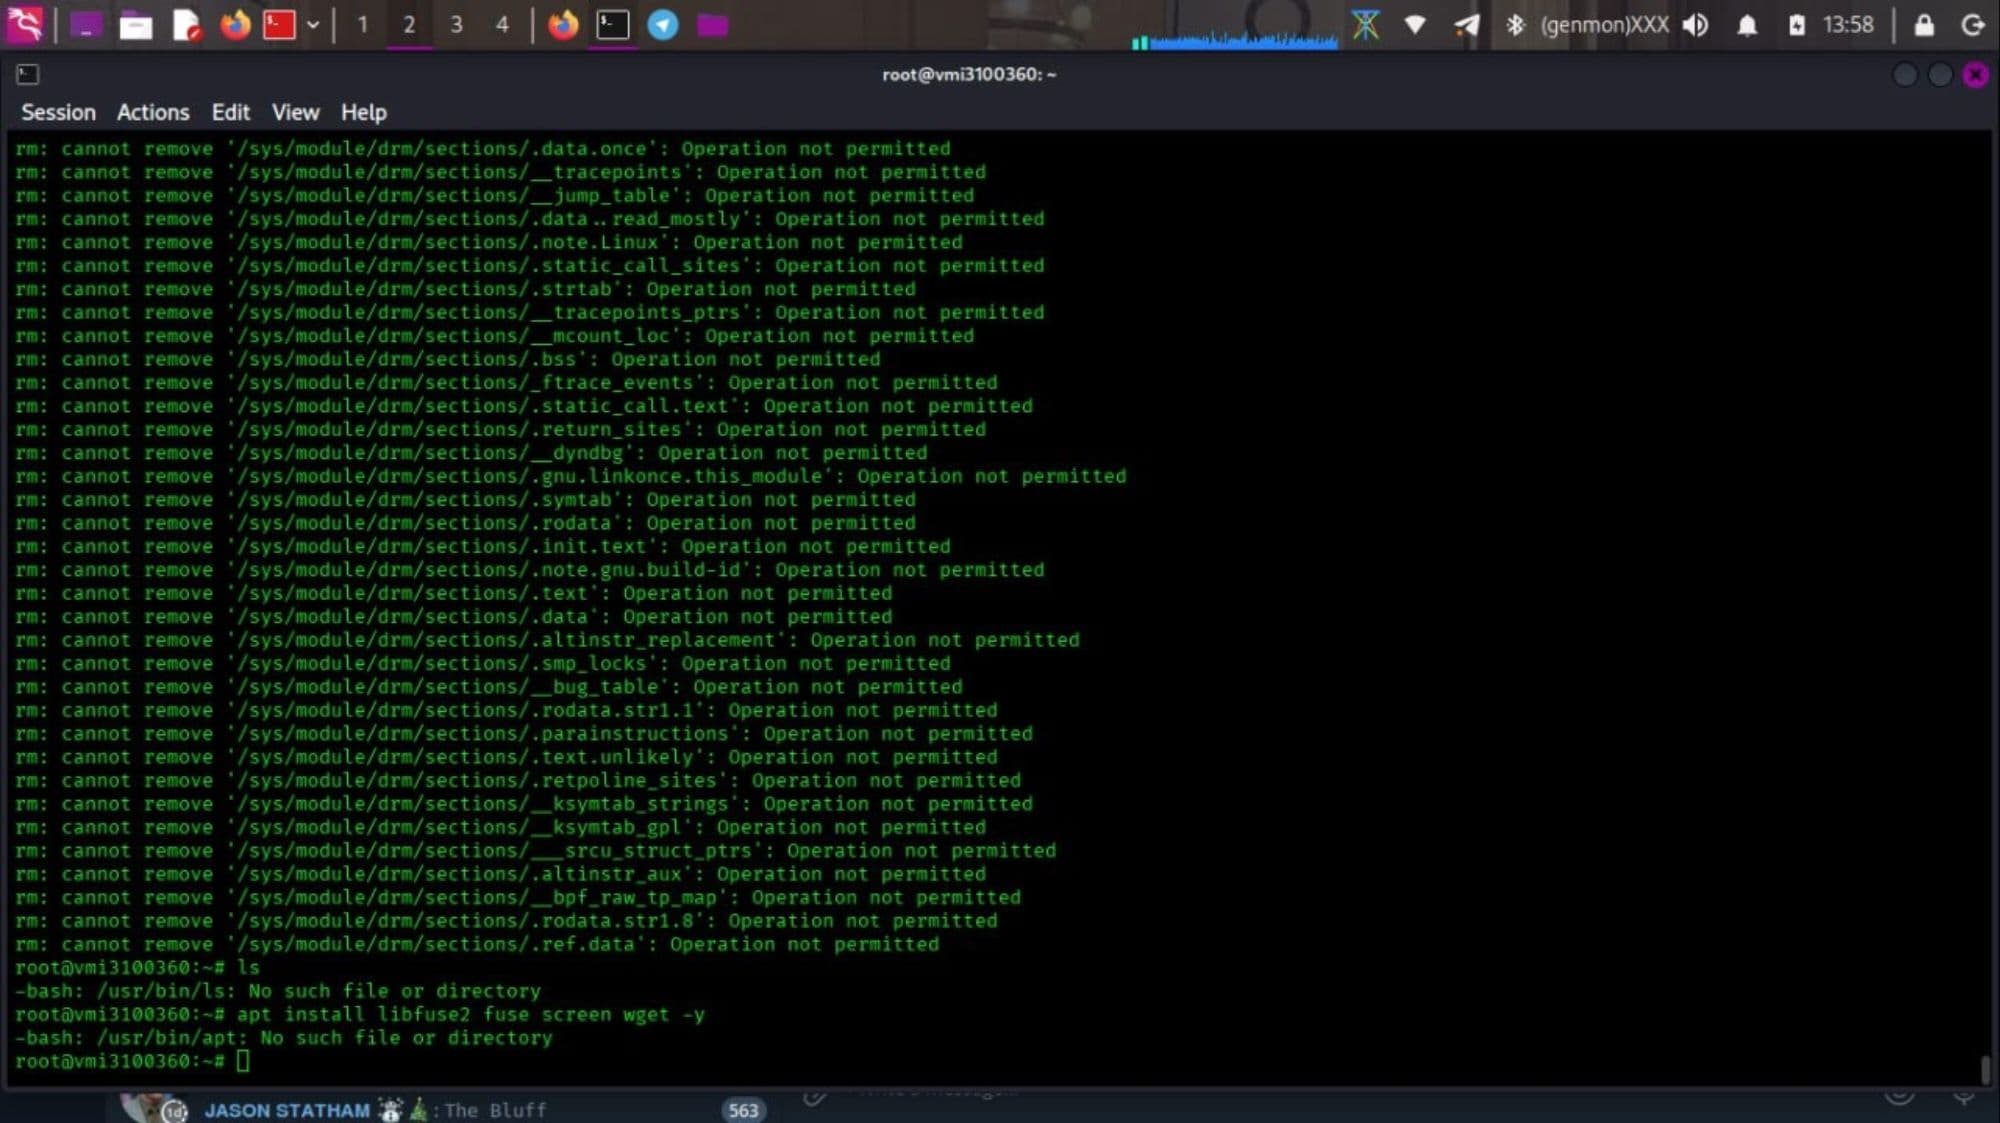Click the Help menu
This screenshot has width=2000, height=1123.
pos(363,112)
